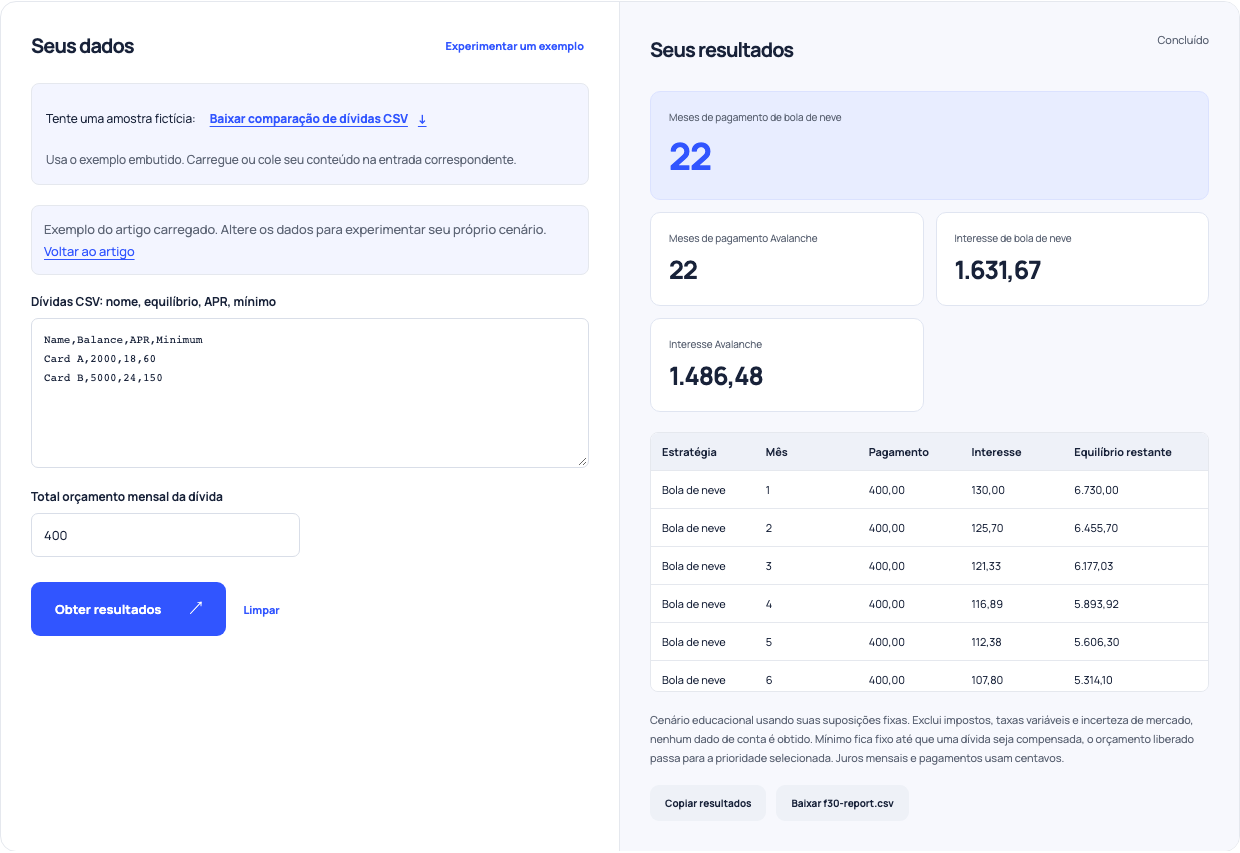Viewport: 1240px width, 853px height.
Task: Click the Interesse de bola de neve value 1.631,67
Action: coord(998,270)
